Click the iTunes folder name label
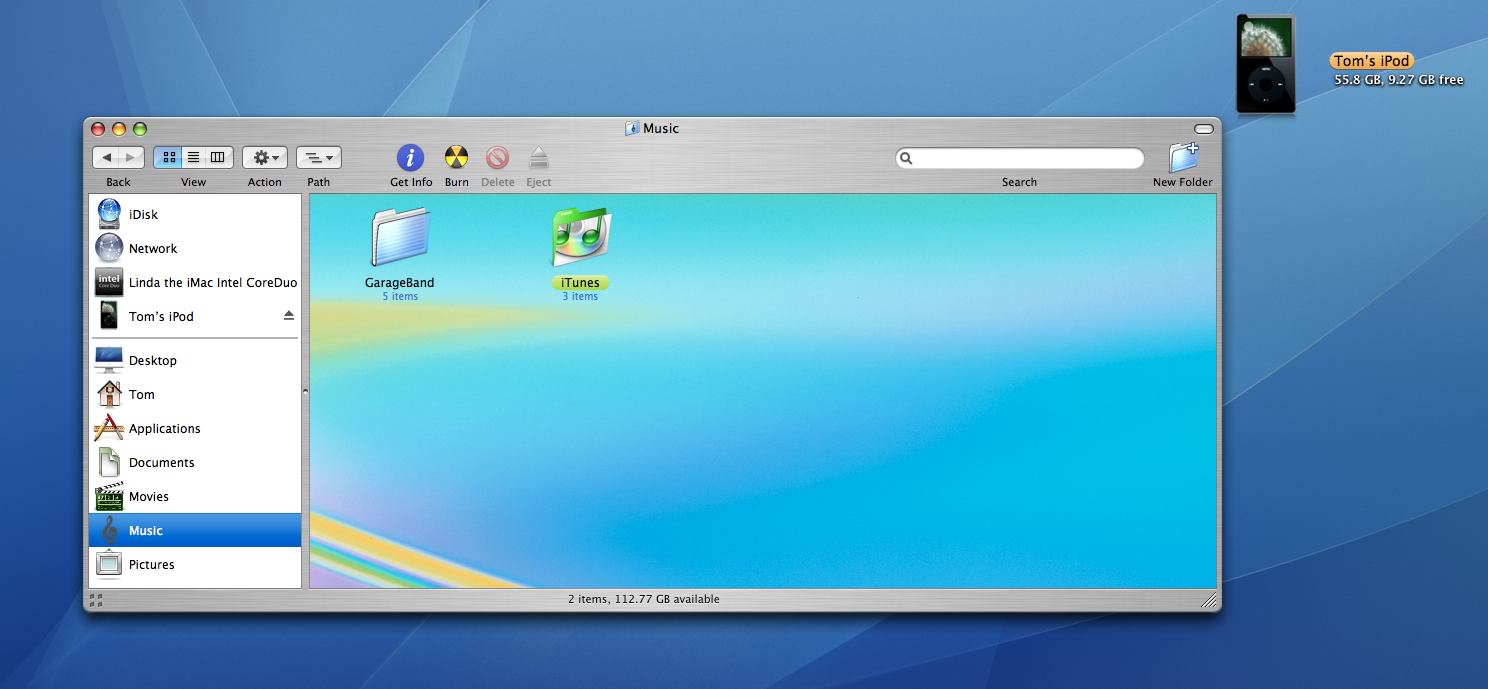1488x689 pixels. point(580,283)
